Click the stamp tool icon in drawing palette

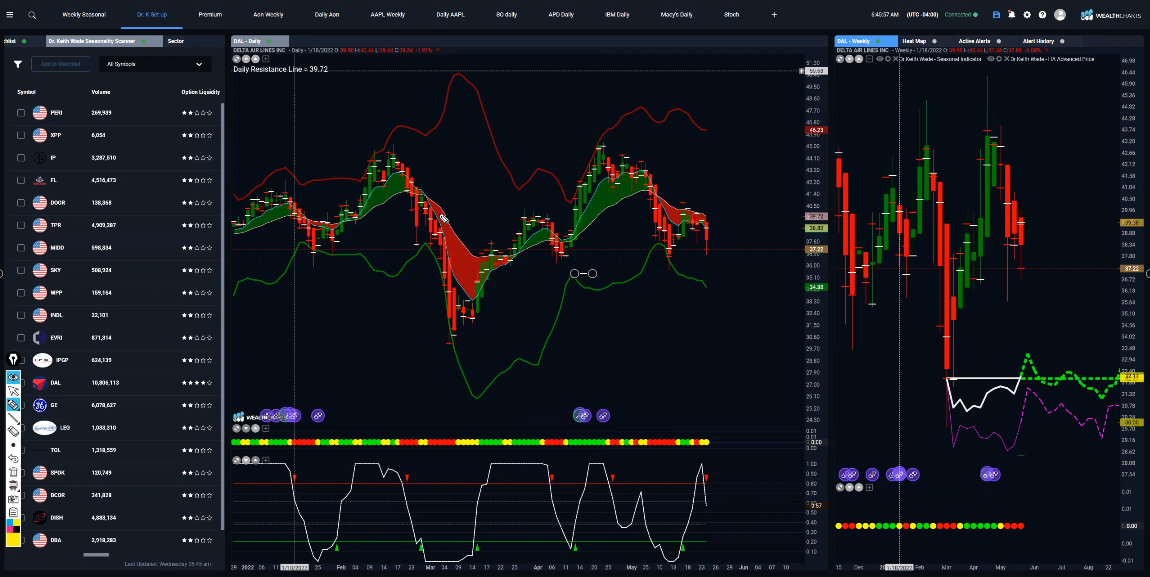coord(13,485)
